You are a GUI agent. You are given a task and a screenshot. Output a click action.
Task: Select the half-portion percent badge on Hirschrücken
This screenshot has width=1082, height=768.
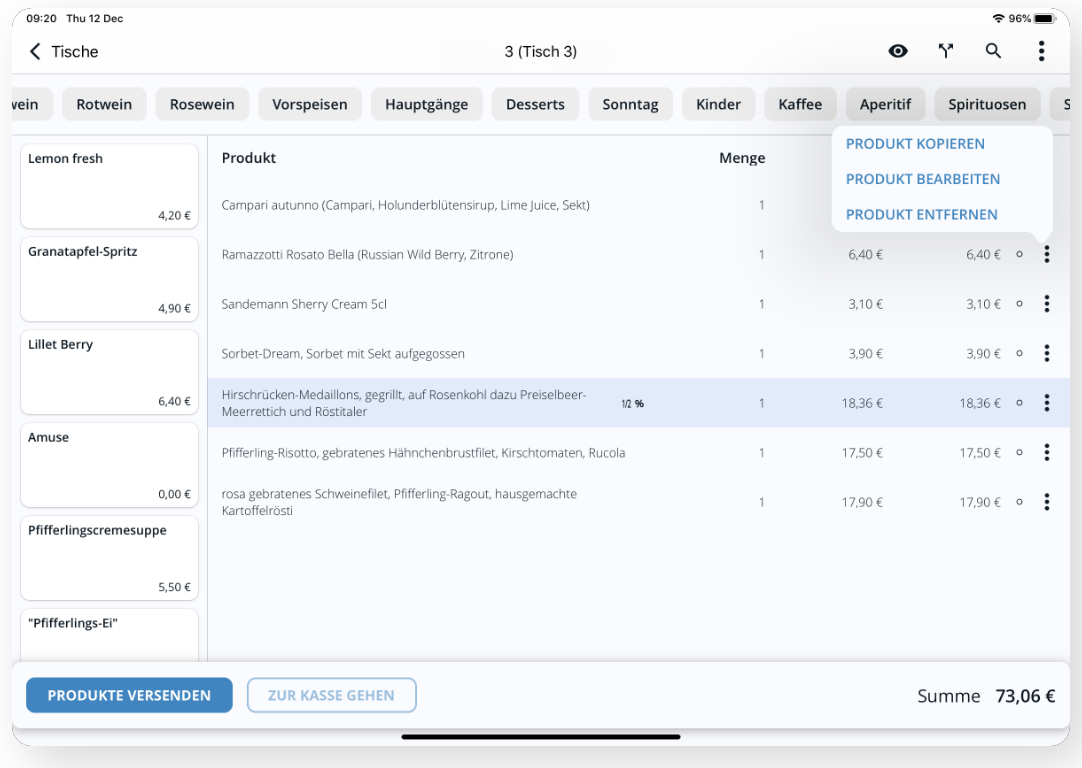click(632, 404)
